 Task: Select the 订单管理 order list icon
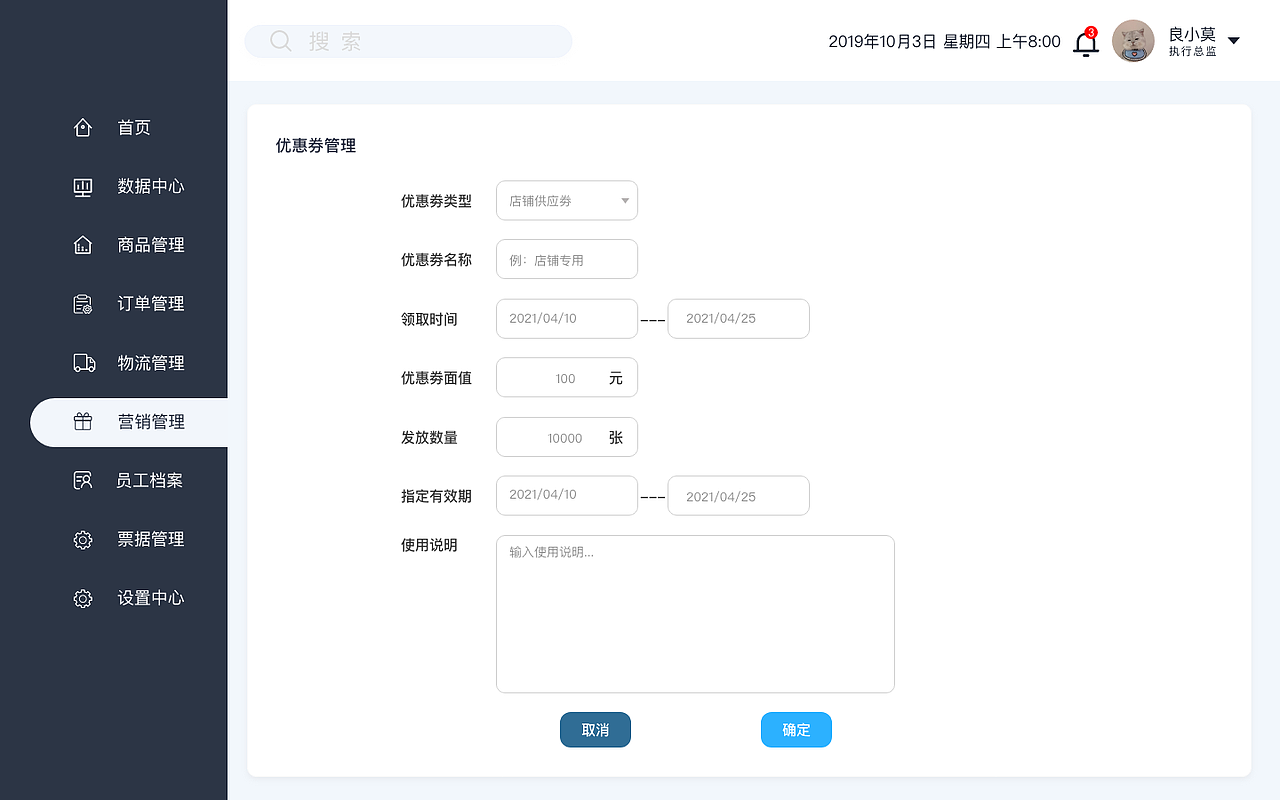[x=83, y=304]
